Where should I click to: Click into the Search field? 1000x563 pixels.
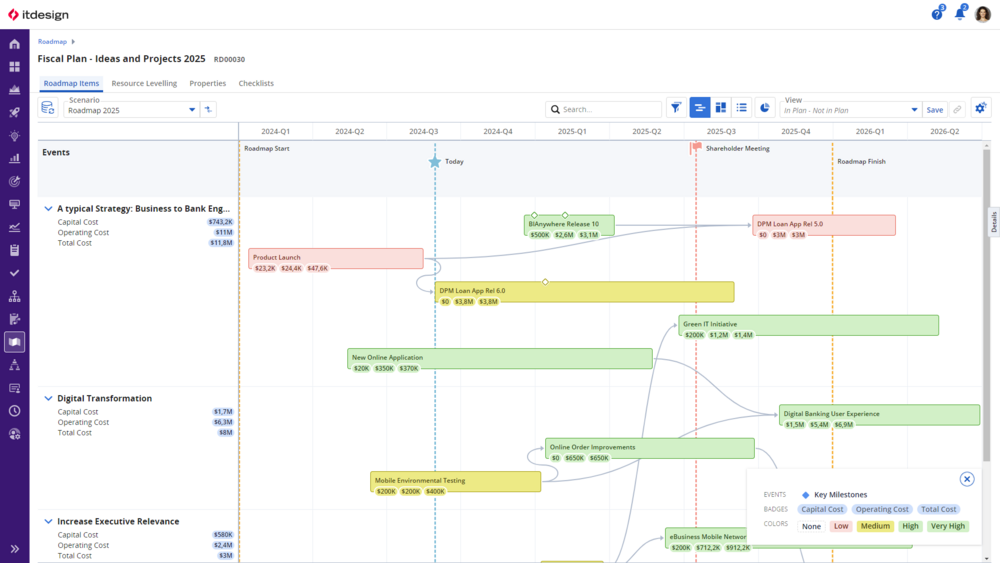tap(605, 109)
